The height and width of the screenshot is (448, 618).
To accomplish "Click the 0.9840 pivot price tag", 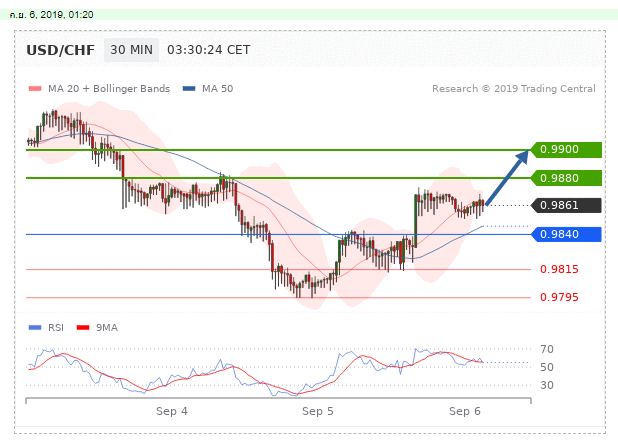I will coord(566,234).
